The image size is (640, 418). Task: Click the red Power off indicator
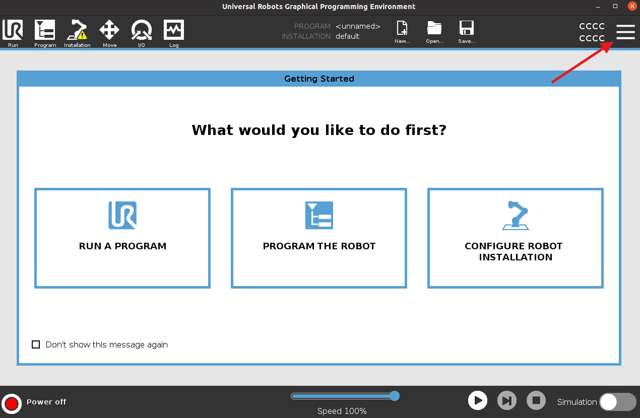pos(11,403)
